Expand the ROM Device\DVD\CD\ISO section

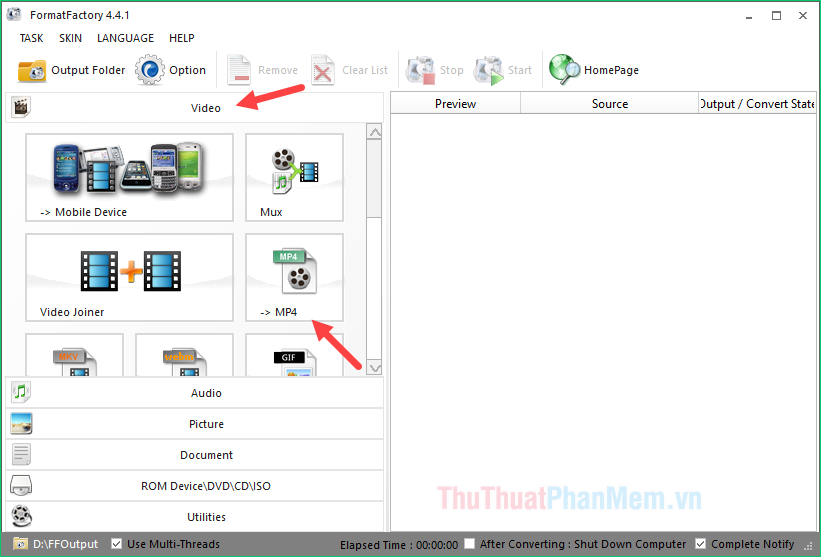(x=194, y=485)
